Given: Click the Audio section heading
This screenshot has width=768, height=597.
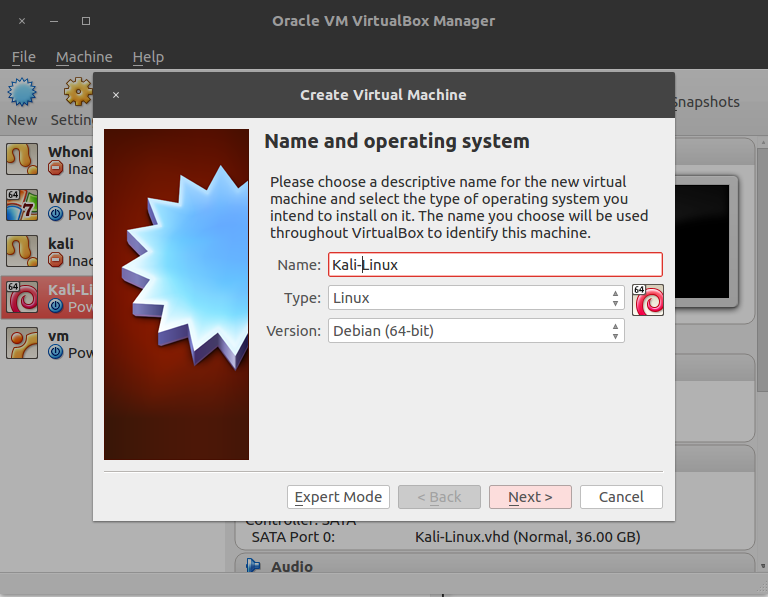Looking at the screenshot, I should click(x=291, y=566).
